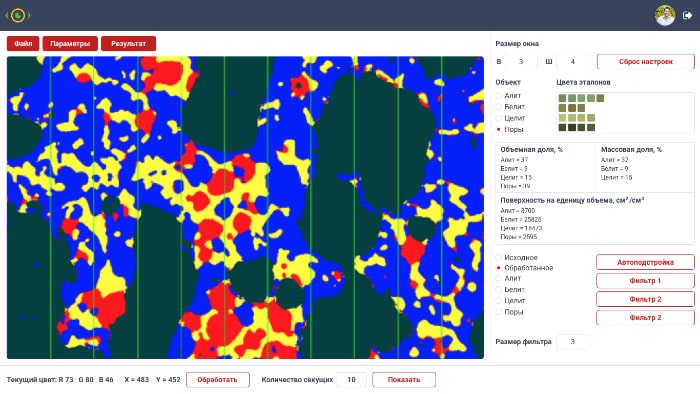Click the logout icon in header

688,16
